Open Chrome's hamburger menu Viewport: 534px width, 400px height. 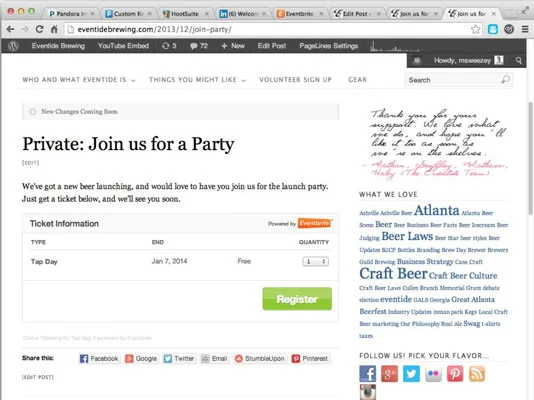(525, 29)
